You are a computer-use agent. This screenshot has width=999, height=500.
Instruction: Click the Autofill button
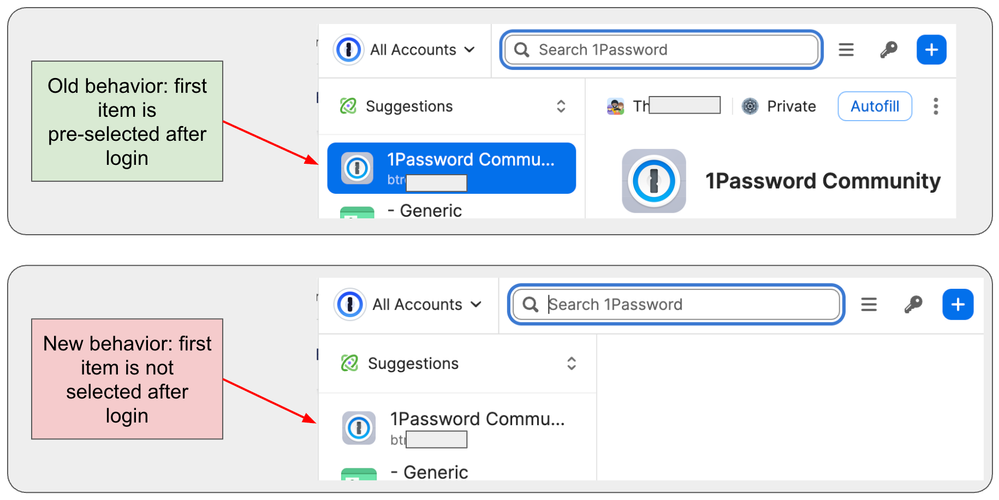click(875, 106)
